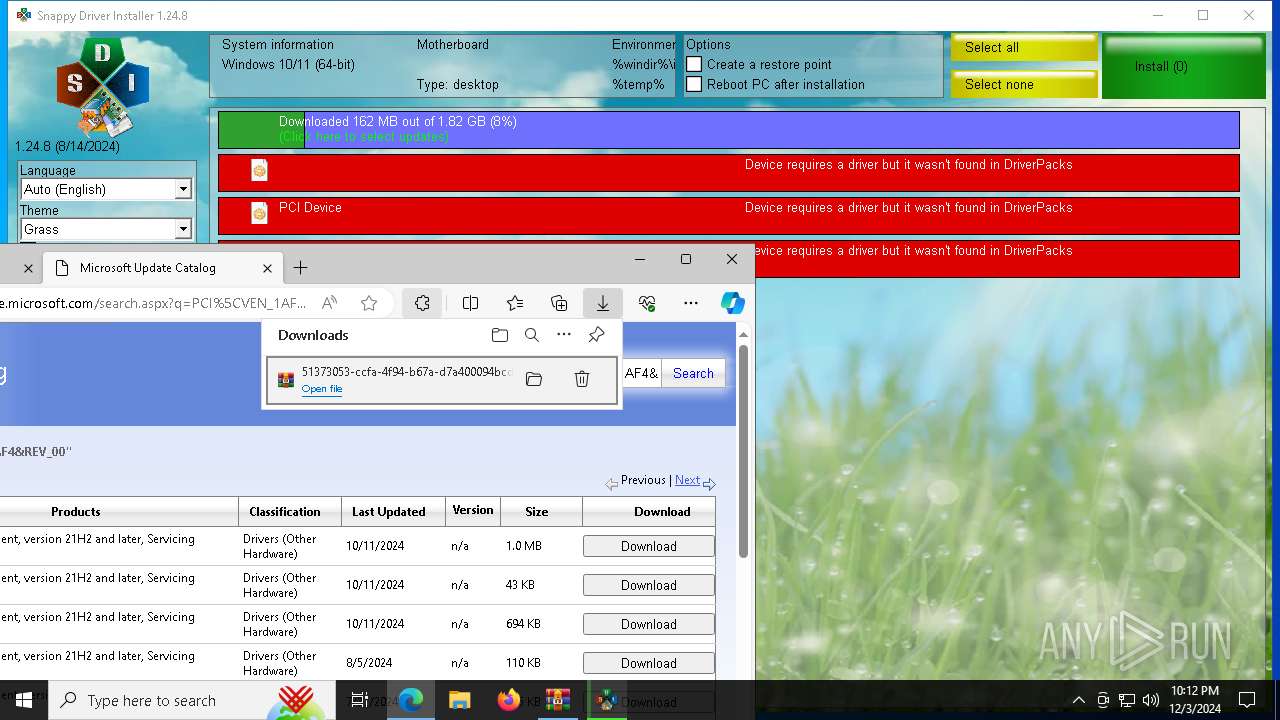Click downloaded file's WinRAR archive icon
Image resolution: width=1280 pixels, height=720 pixels.
coord(286,380)
